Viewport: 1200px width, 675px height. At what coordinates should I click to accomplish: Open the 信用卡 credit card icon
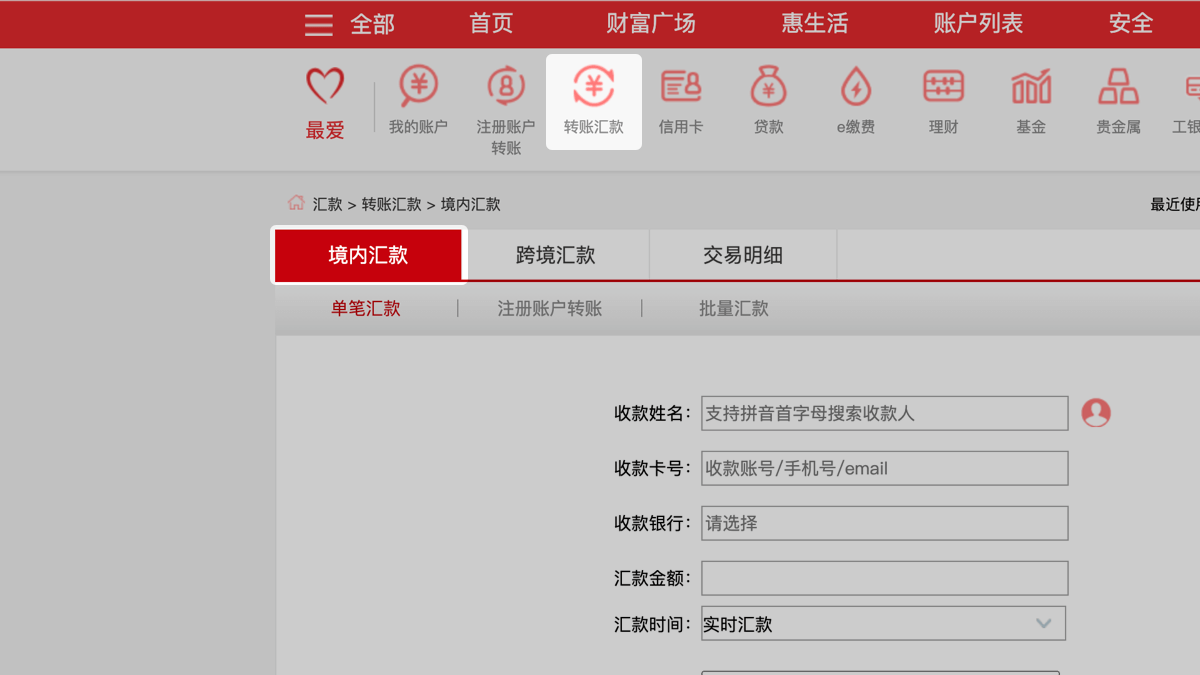[x=681, y=88]
